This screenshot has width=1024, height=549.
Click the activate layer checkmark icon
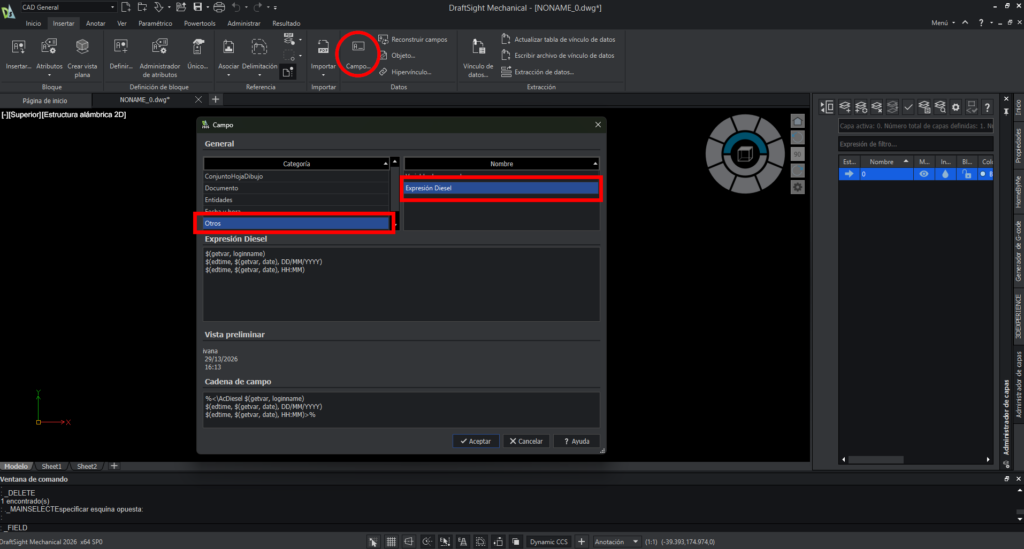(x=908, y=107)
